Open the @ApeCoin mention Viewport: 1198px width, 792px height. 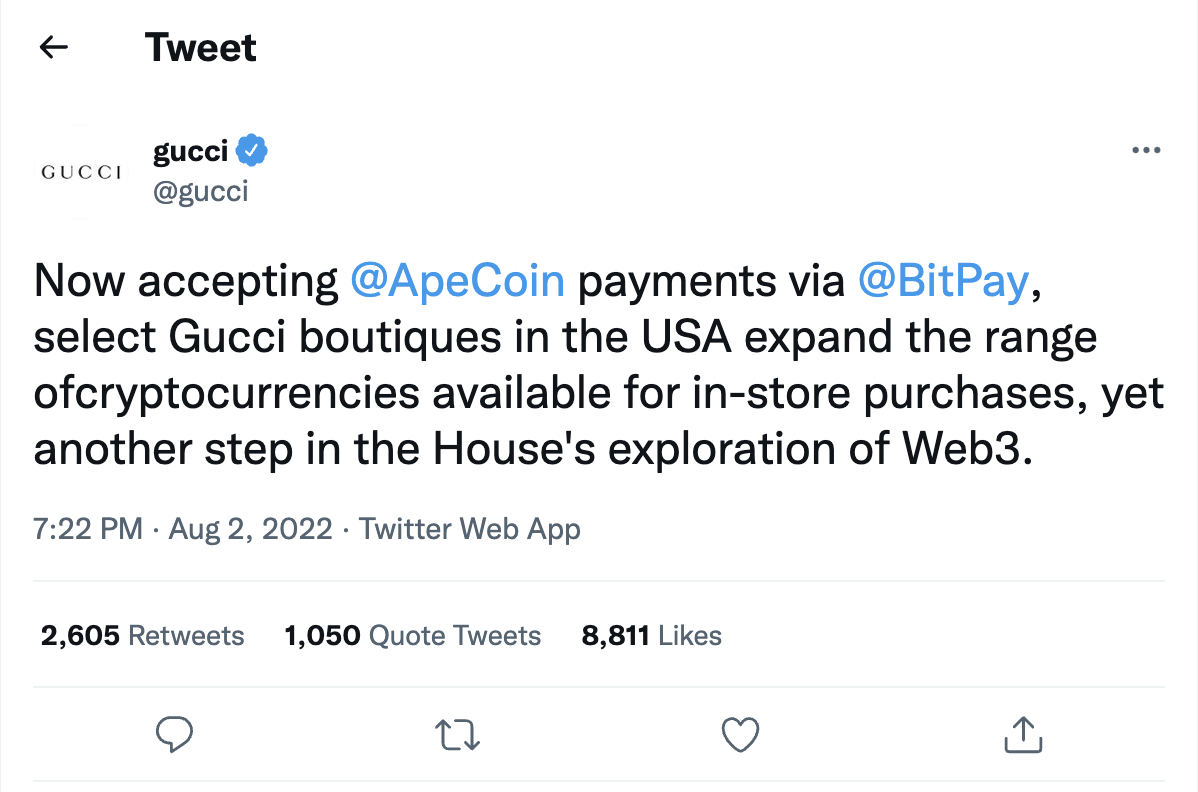pos(457,280)
